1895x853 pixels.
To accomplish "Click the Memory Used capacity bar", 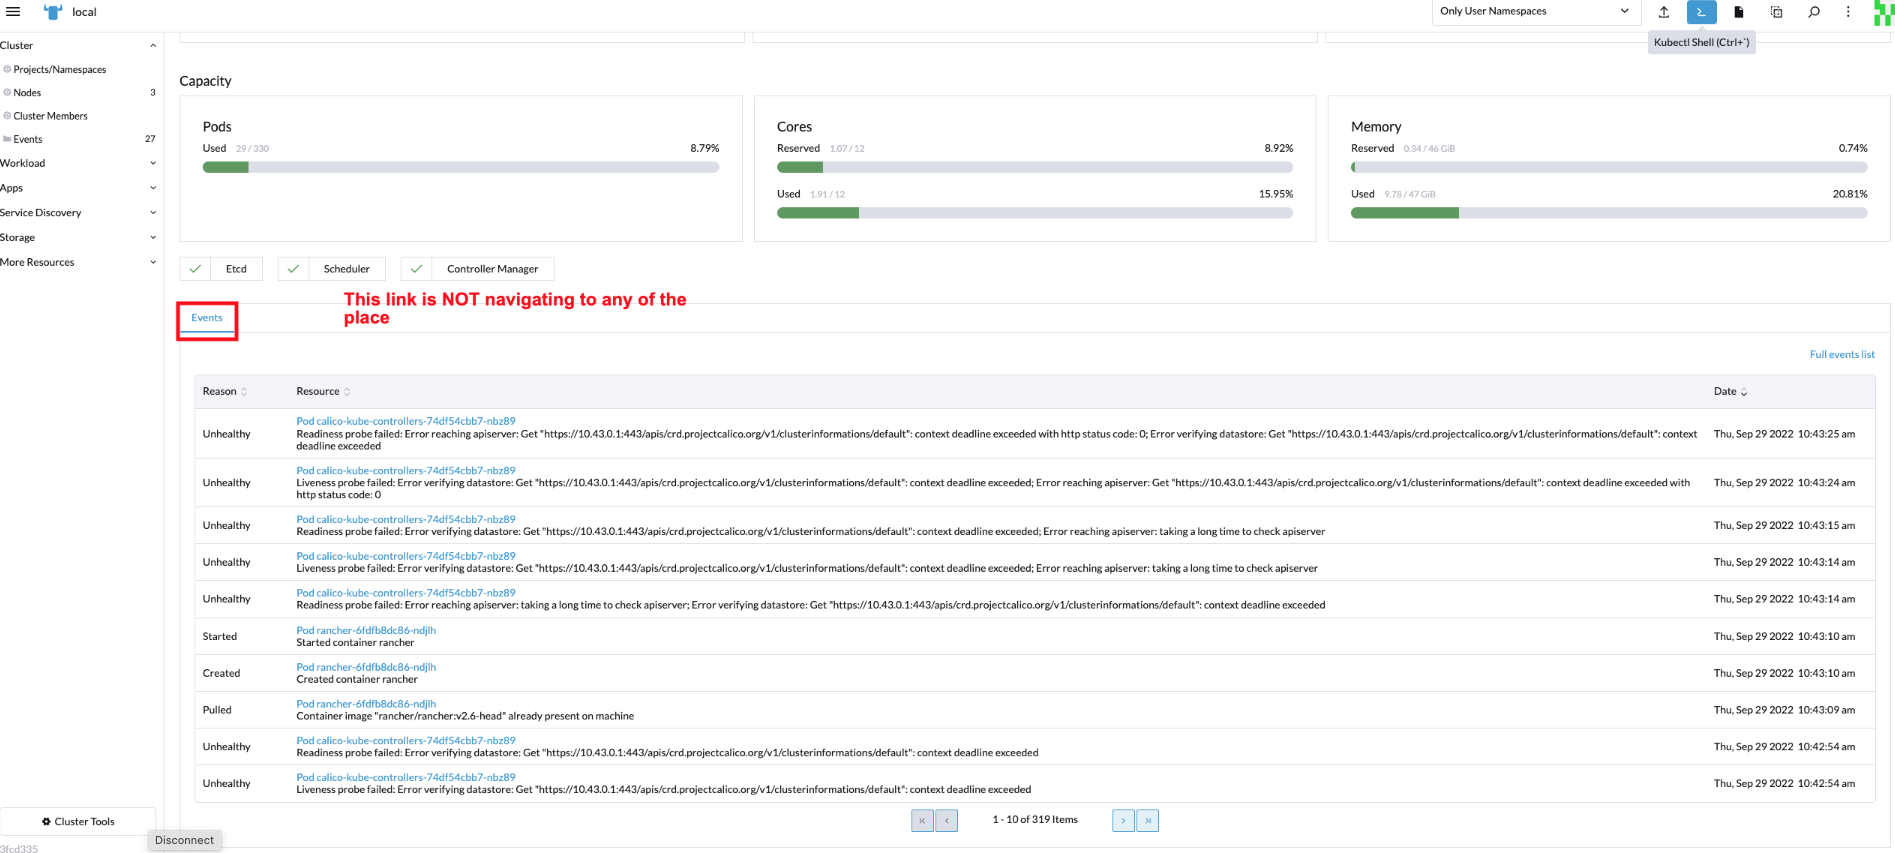I will click(1609, 213).
